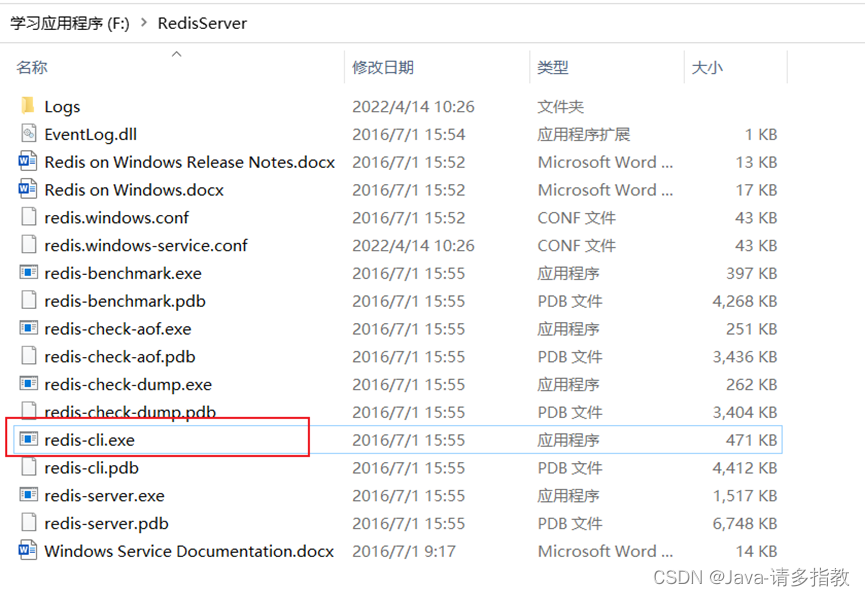Select the EventLog.dll file name

(x=90, y=134)
